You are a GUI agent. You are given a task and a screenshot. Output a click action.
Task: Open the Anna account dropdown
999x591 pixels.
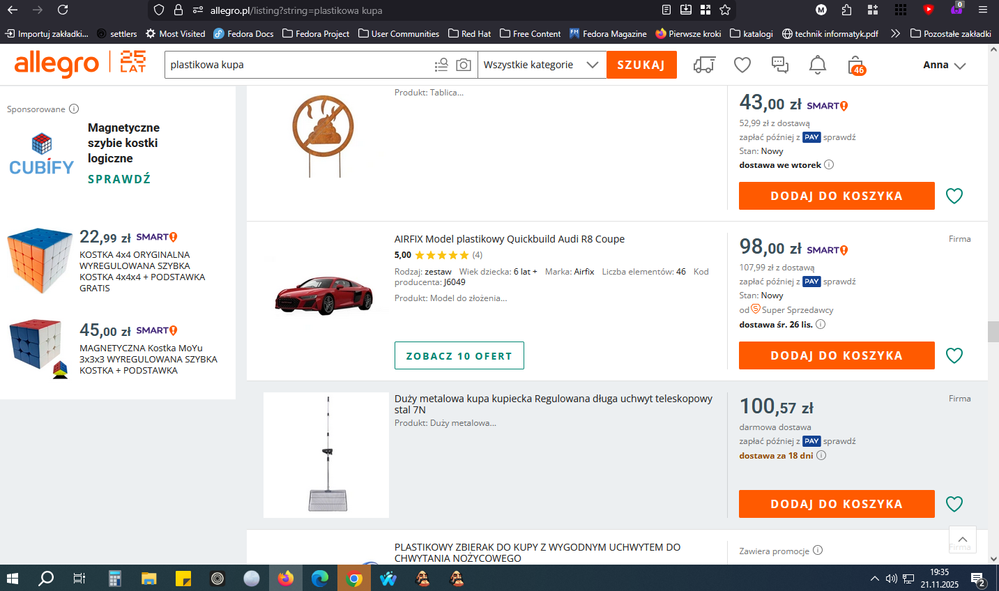pos(944,65)
